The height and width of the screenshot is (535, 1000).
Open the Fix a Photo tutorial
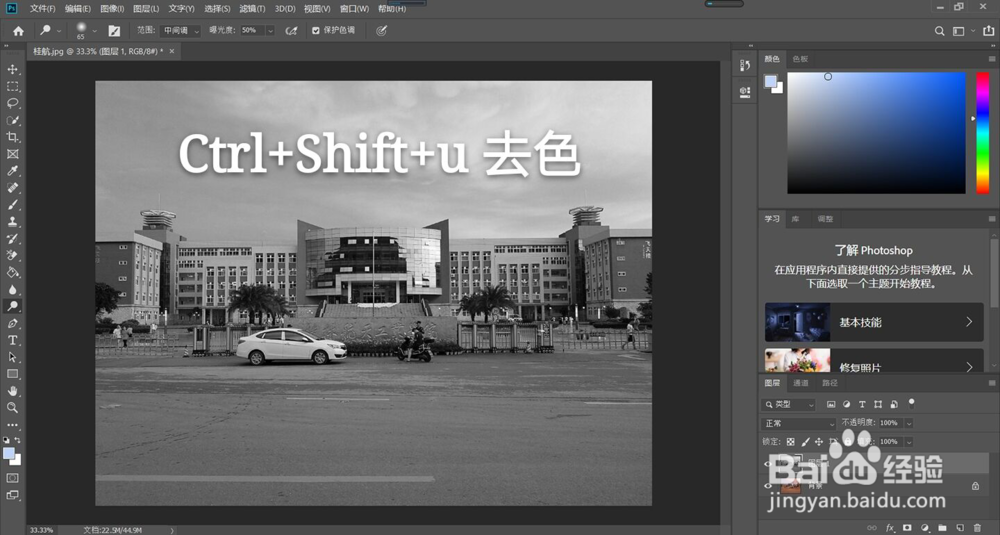[874, 360]
